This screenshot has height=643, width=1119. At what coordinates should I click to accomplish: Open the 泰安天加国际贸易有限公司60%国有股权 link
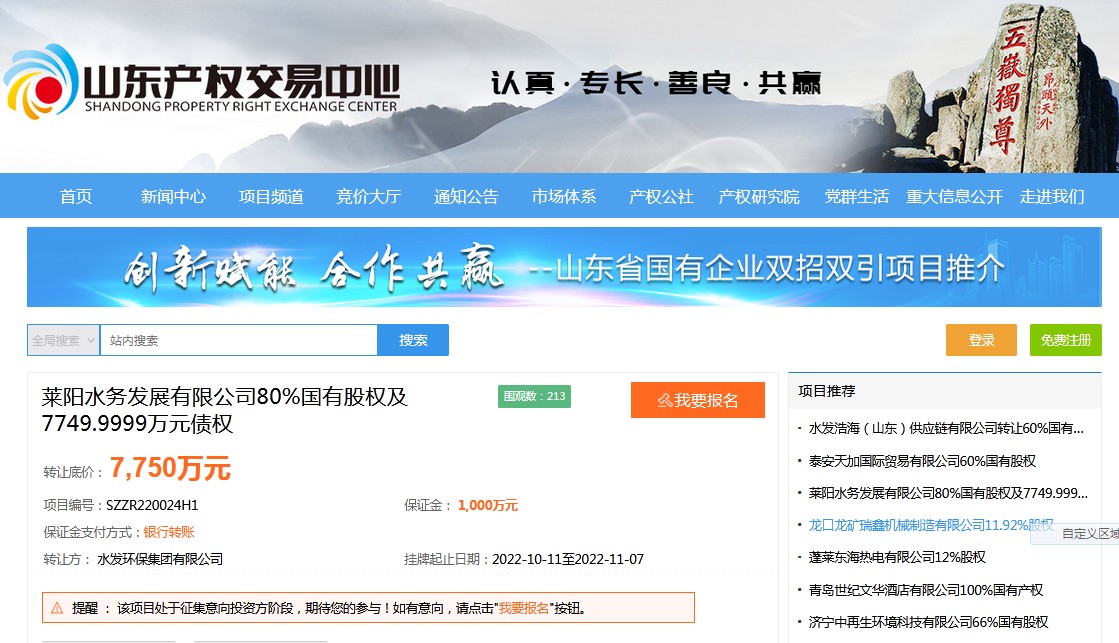click(922, 461)
